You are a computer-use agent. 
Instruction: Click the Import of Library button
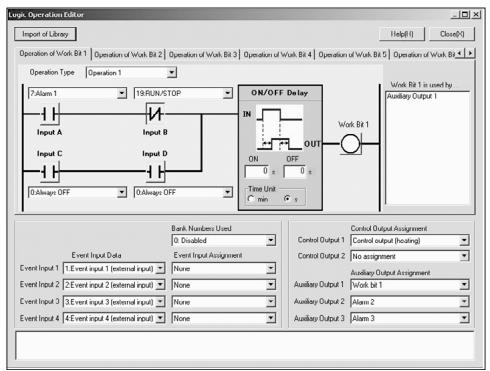45,34
